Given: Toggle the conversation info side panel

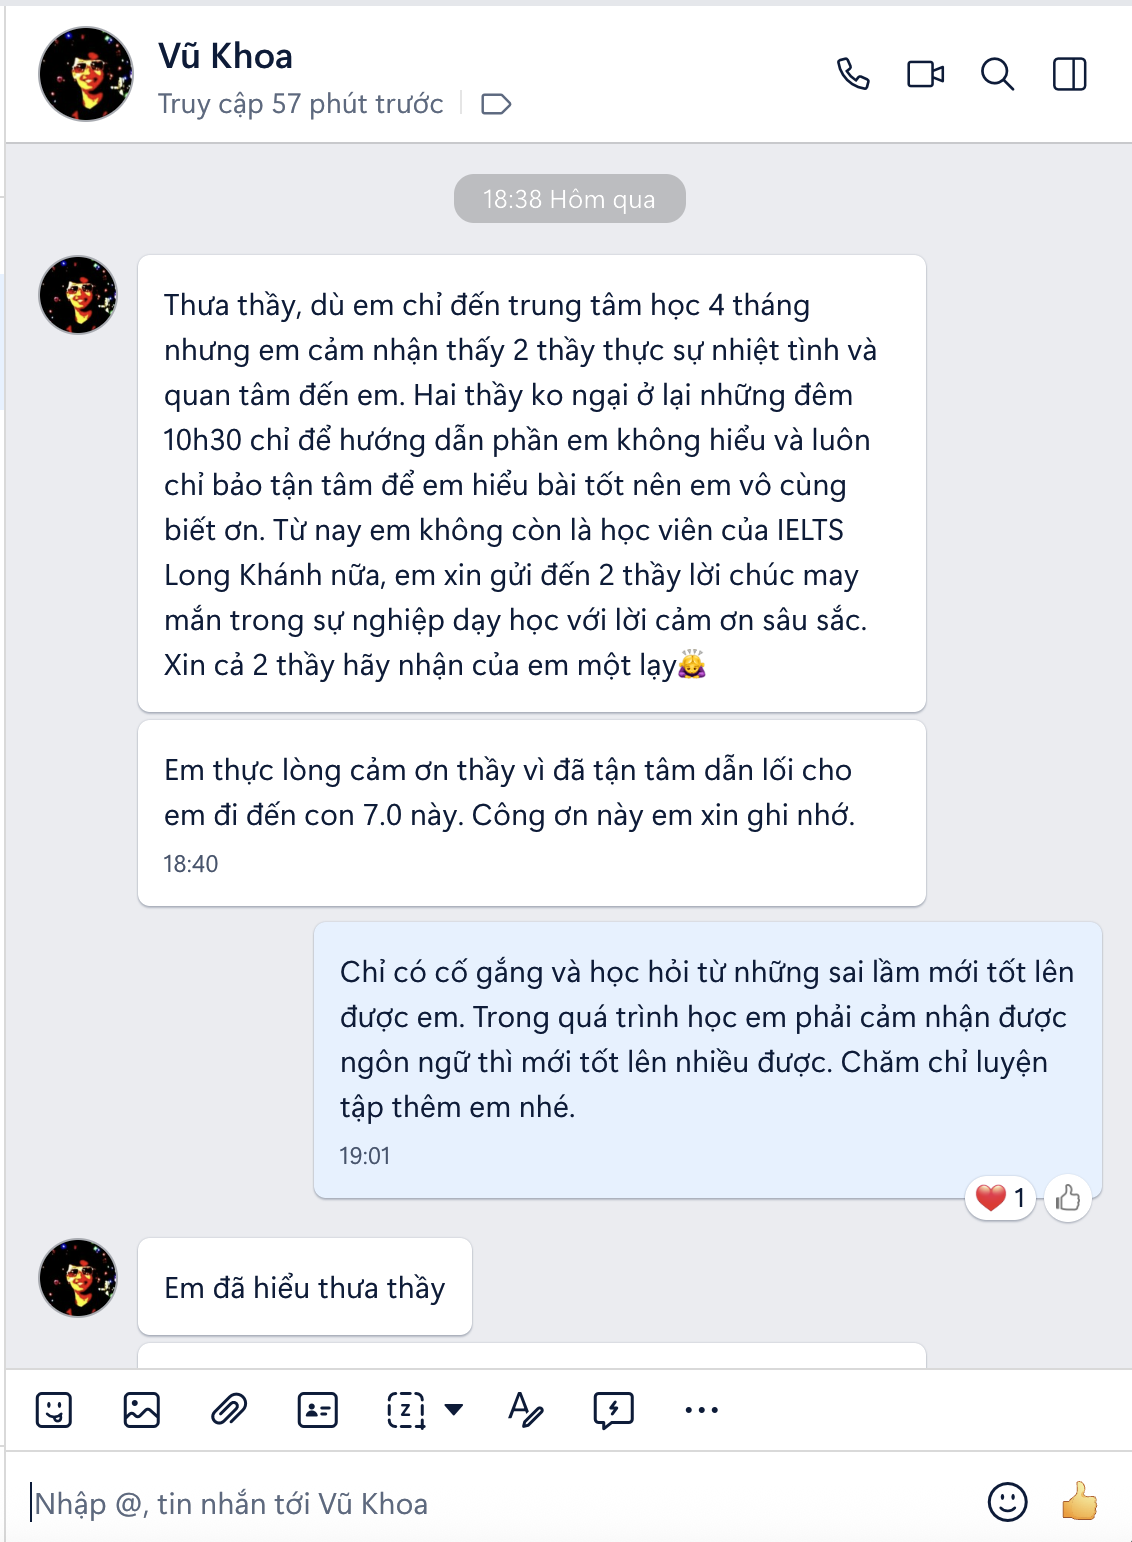Looking at the screenshot, I should (1069, 74).
